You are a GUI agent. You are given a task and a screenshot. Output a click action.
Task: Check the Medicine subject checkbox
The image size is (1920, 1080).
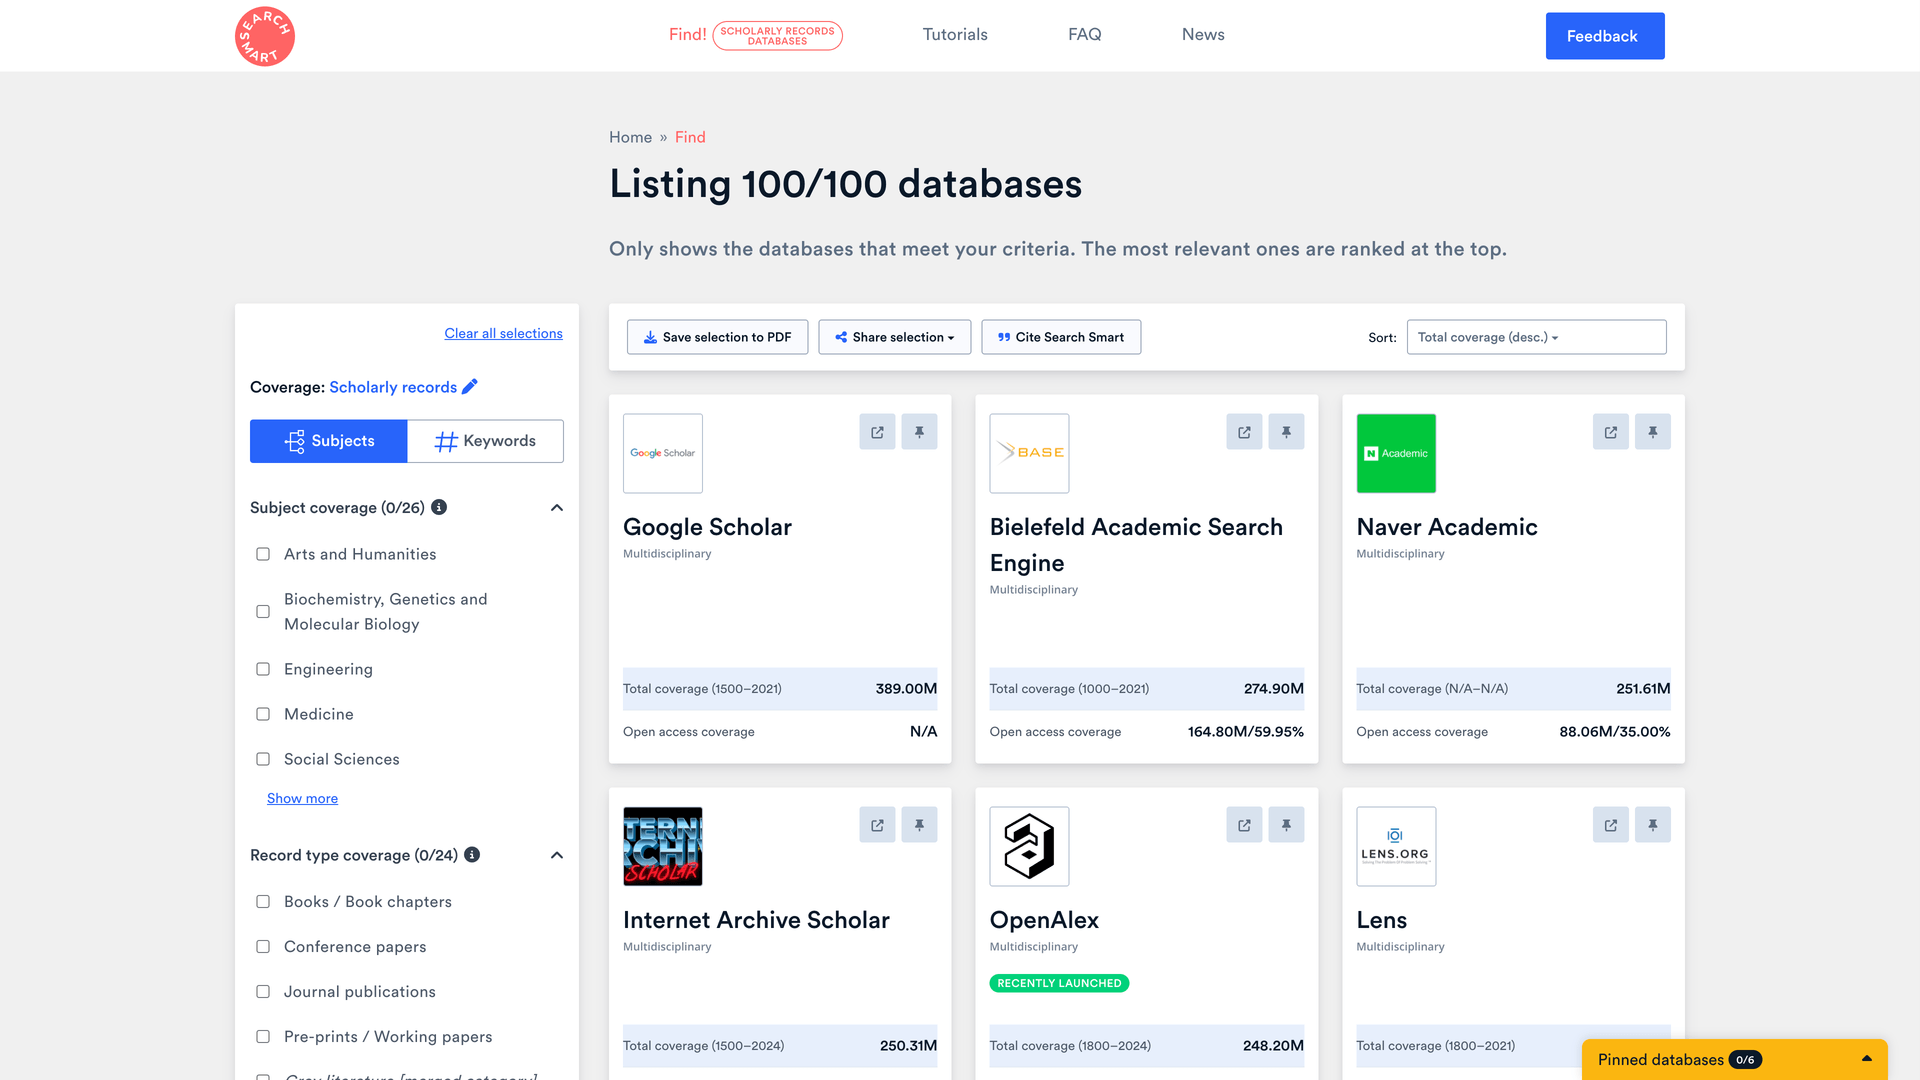[x=262, y=714]
